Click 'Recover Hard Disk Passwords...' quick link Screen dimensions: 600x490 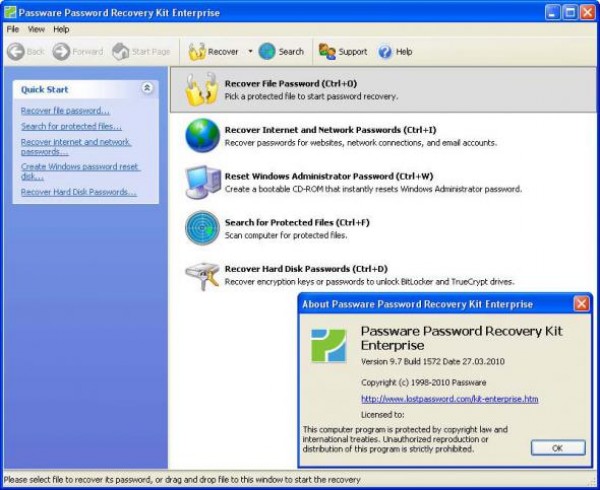(x=78, y=192)
